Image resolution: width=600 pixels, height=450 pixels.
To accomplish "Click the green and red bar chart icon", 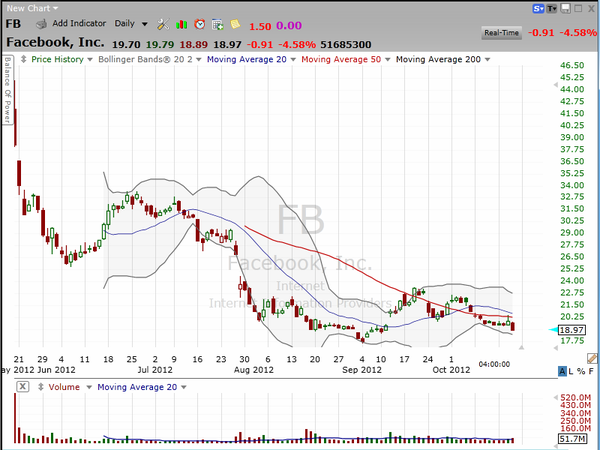I will point(181,25).
